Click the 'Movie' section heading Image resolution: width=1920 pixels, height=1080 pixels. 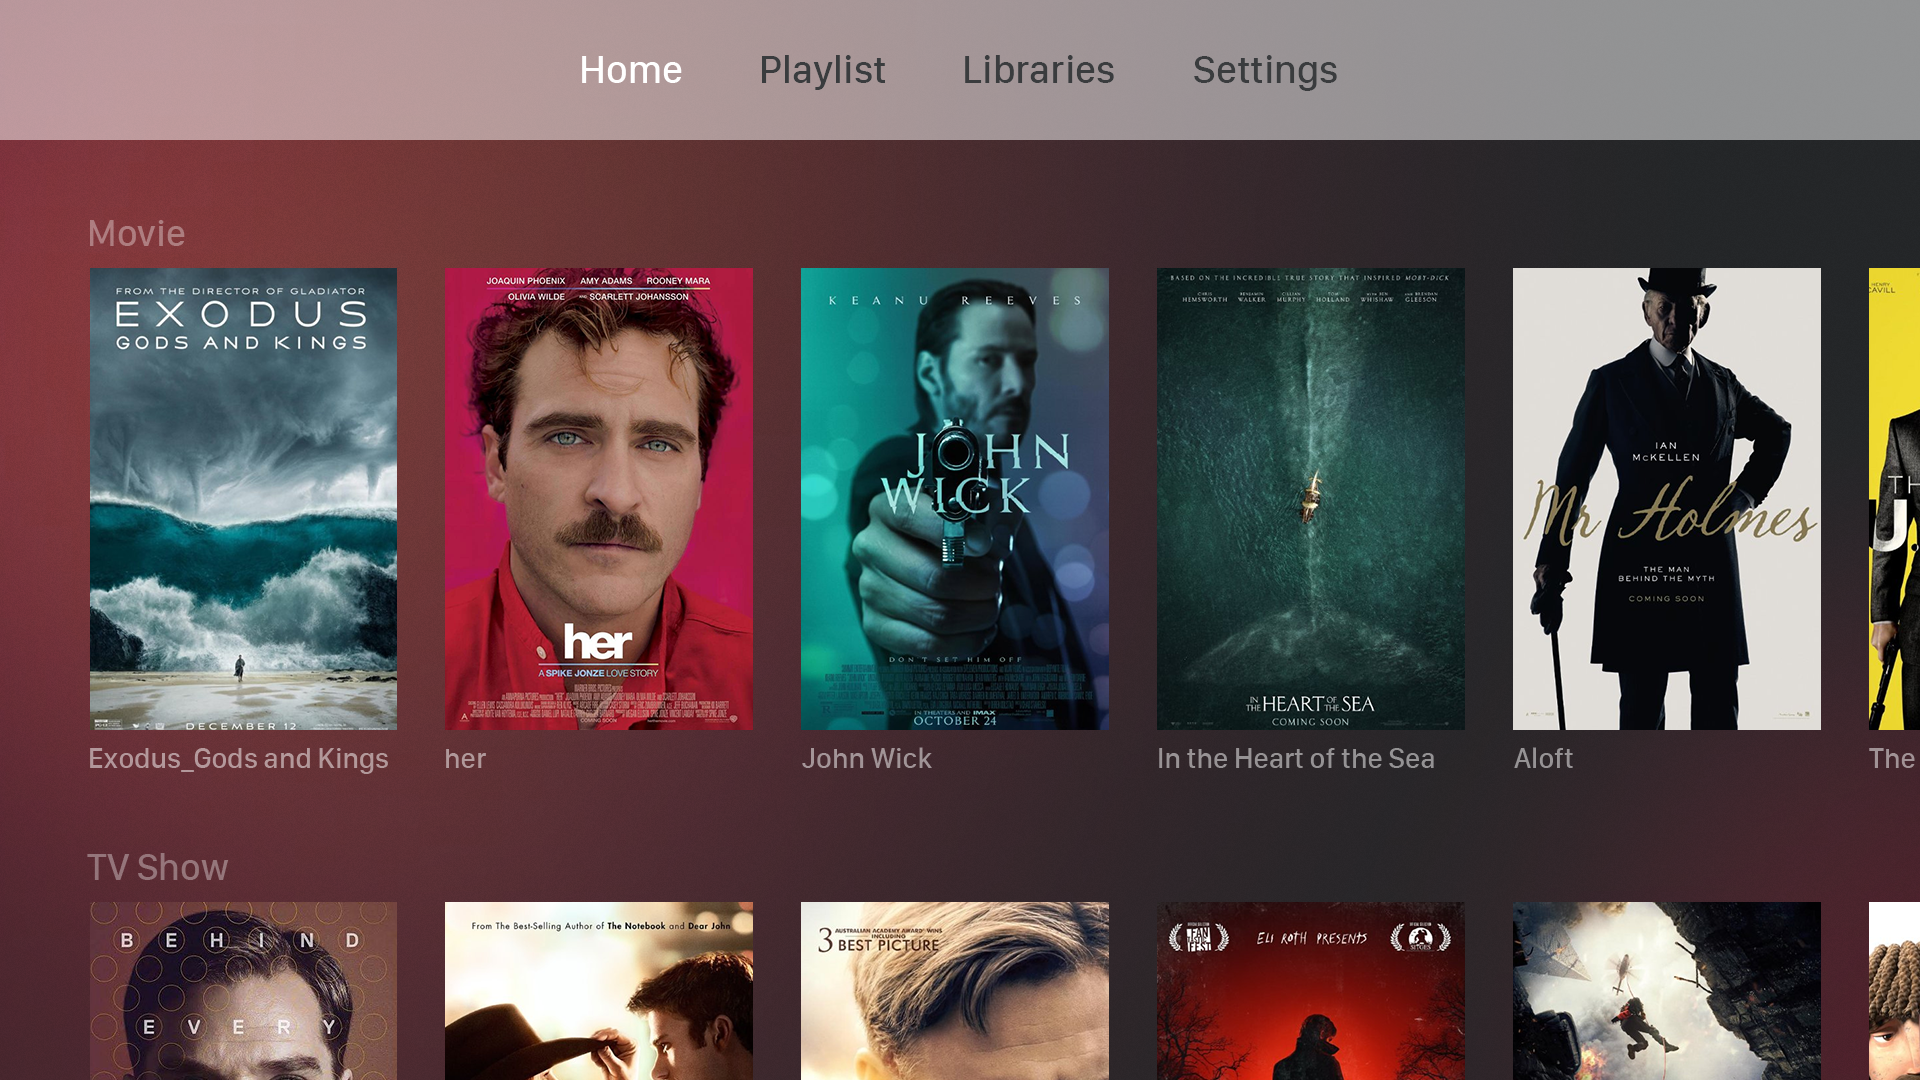(136, 234)
